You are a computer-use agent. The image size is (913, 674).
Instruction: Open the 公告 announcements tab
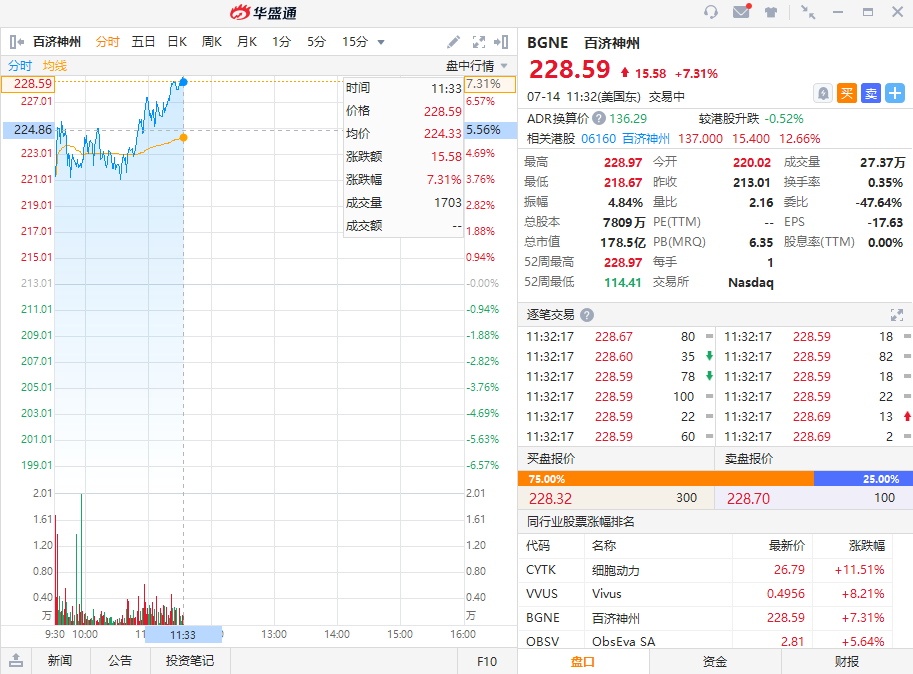(x=120, y=661)
